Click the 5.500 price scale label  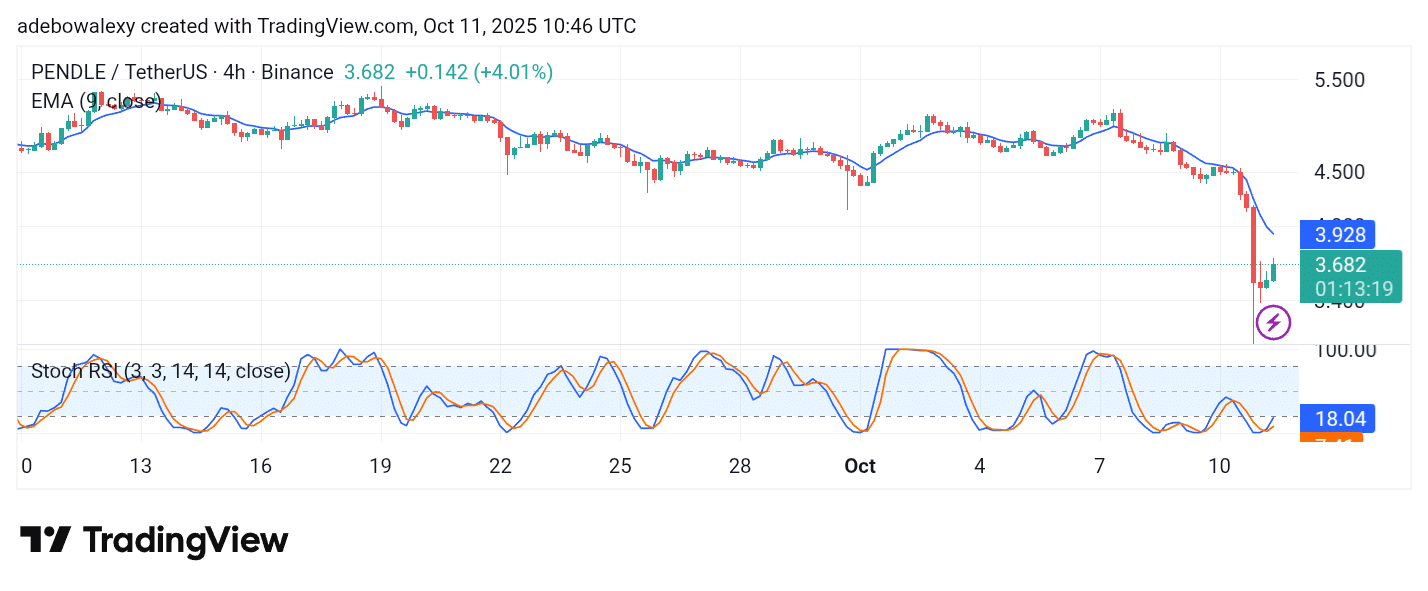(1339, 80)
